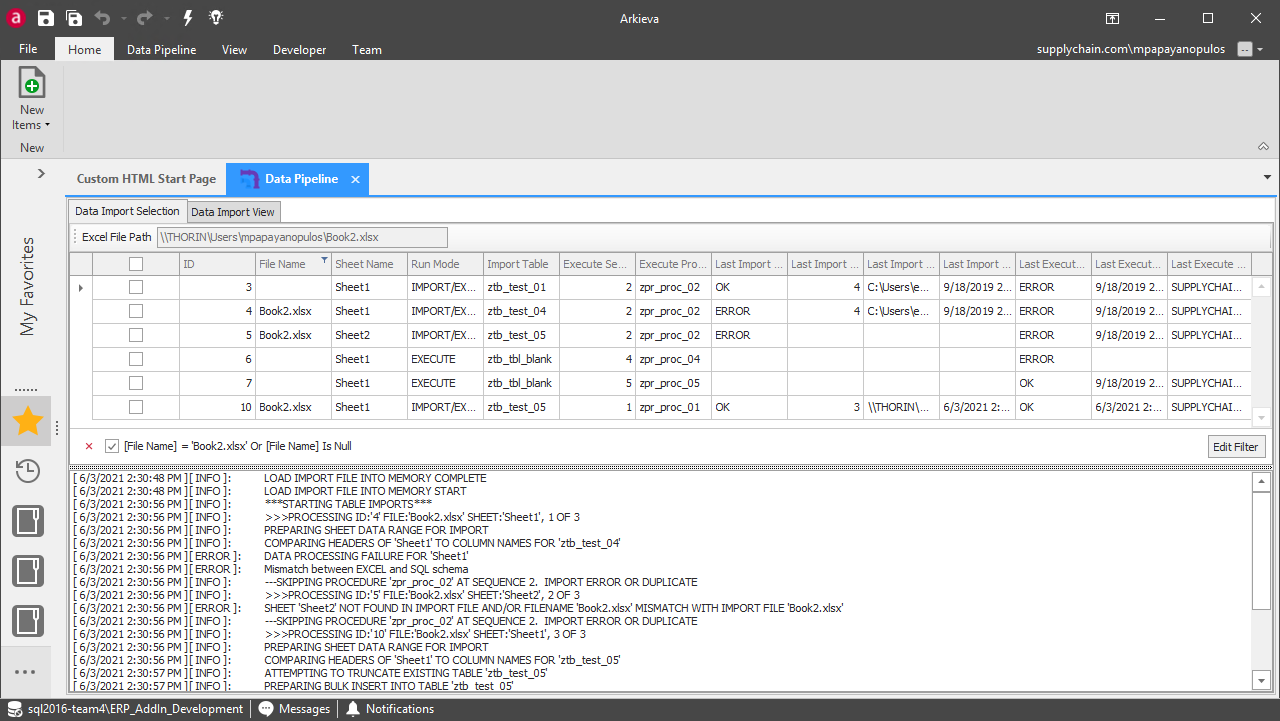
Task: Click the star Favorites icon
Action: pyautogui.click(x=27, y=422)
